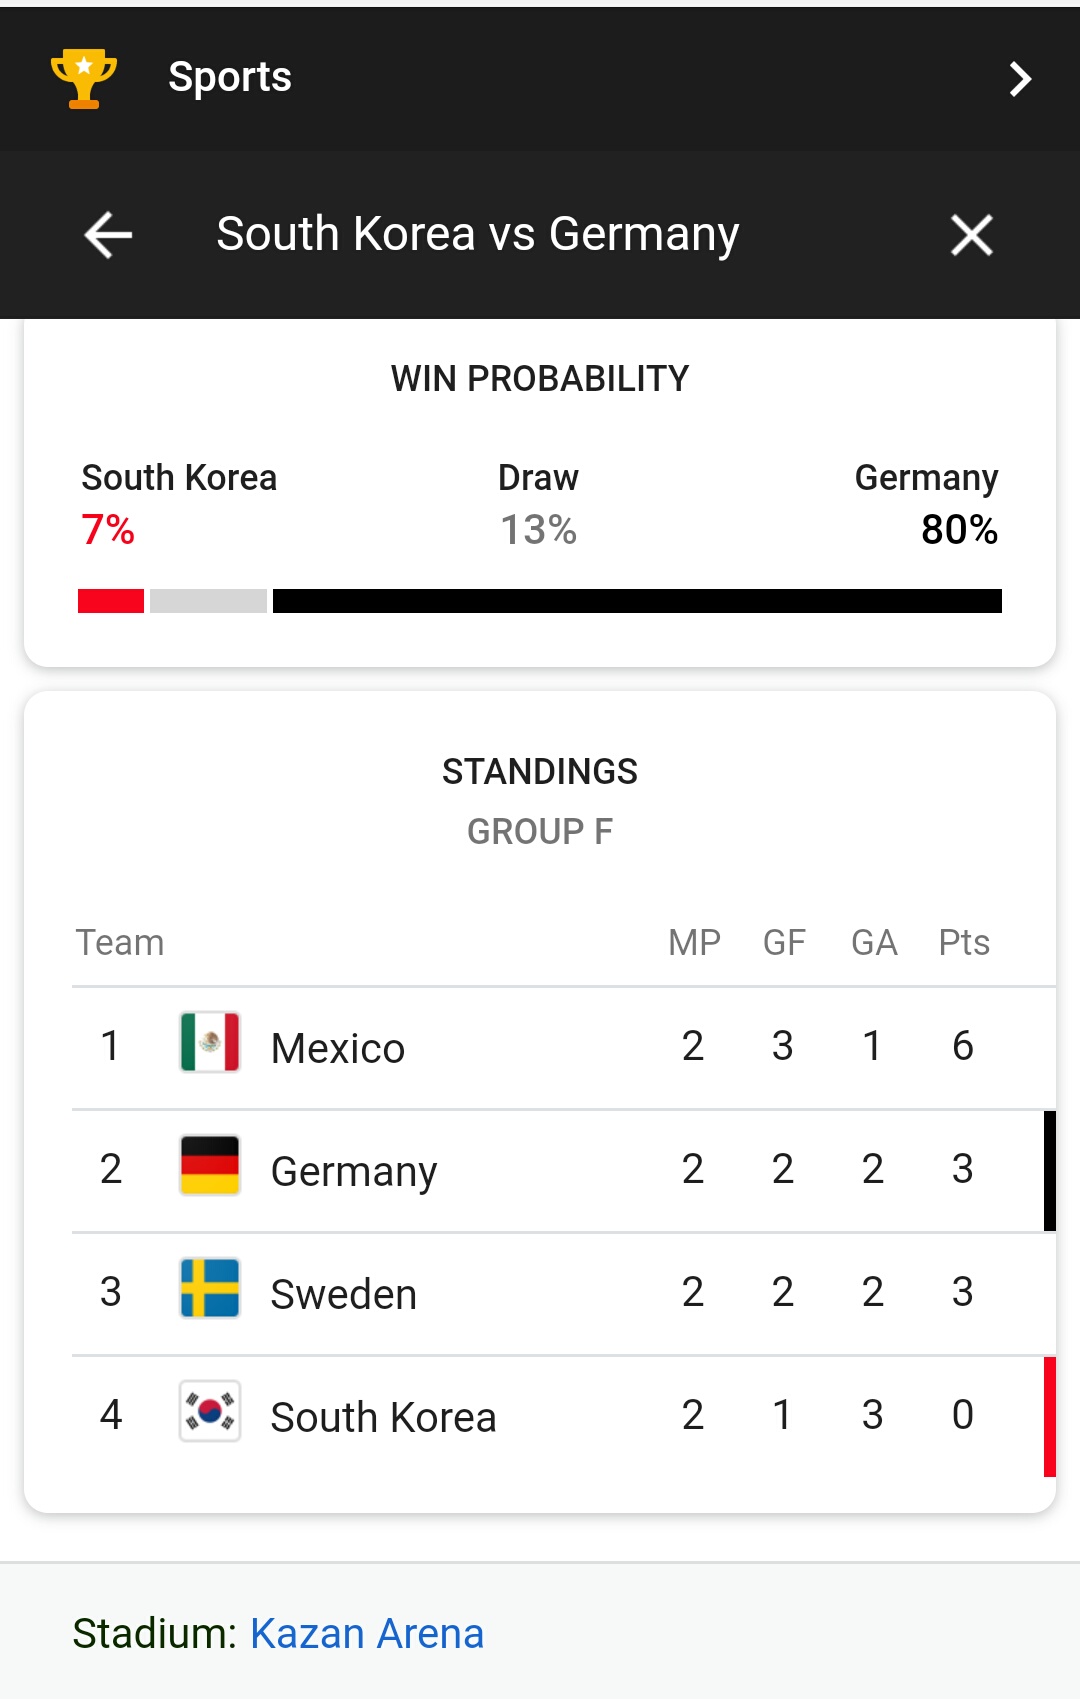Click the gold trophy Sports icon

coord(84,78)
